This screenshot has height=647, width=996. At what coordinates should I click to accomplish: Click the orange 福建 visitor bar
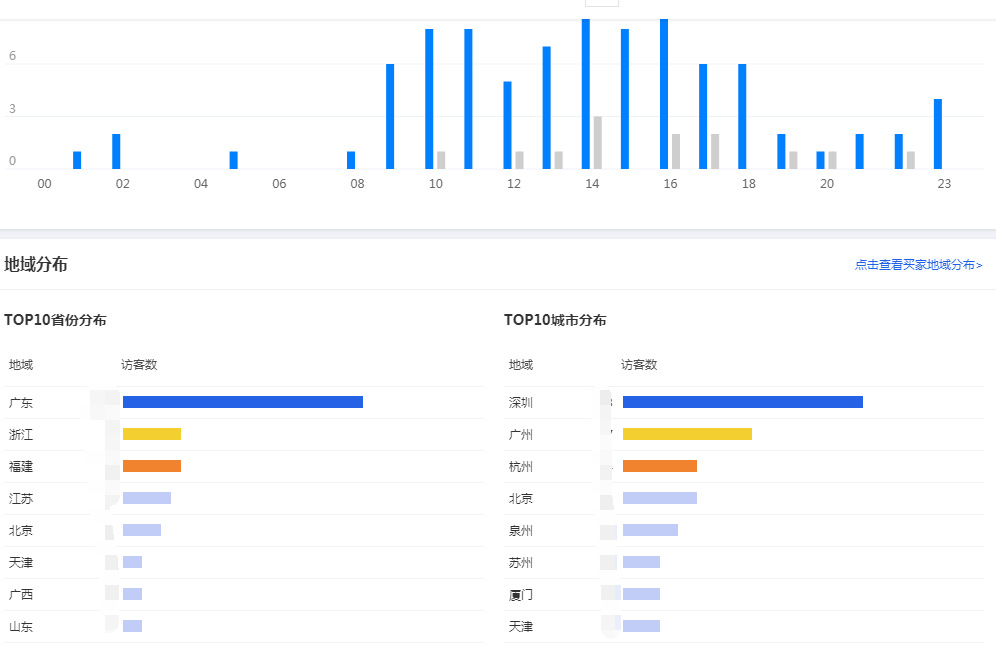[152, 466]
